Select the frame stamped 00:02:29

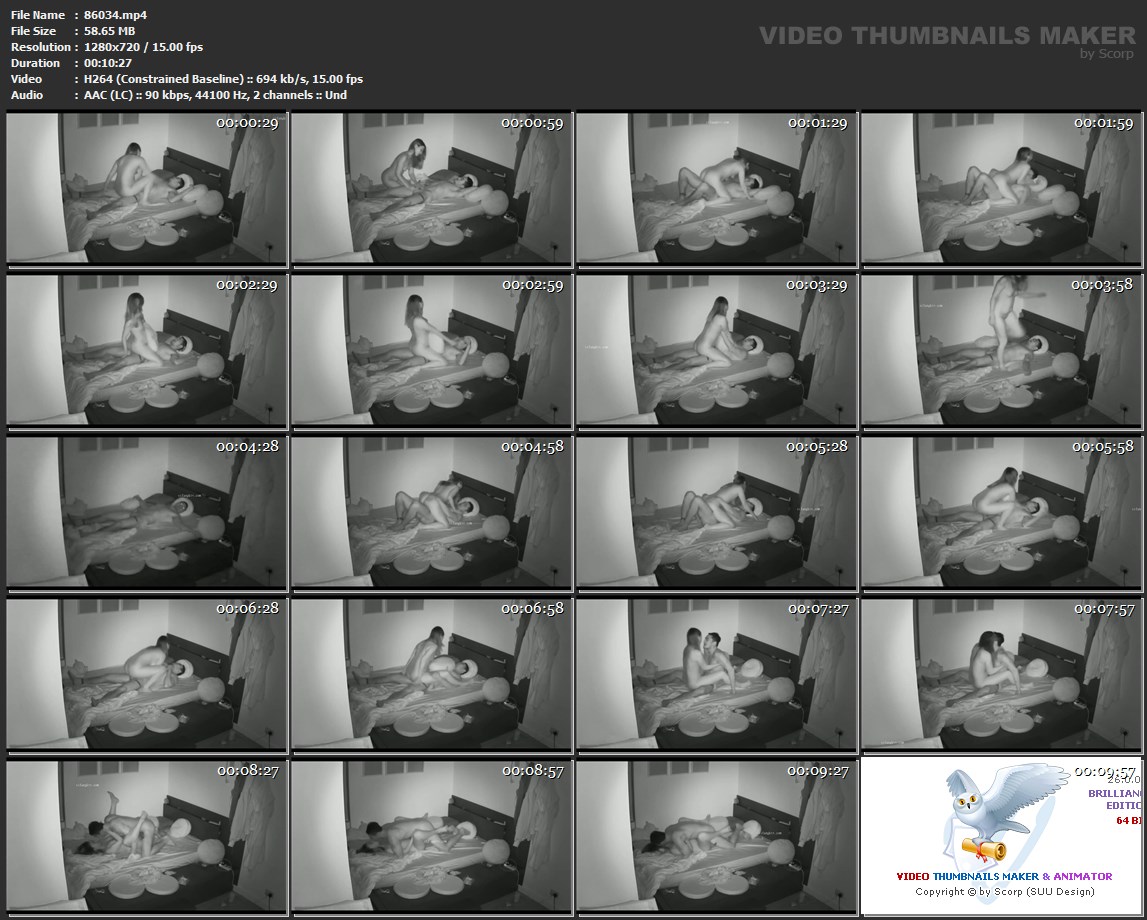[146, 351]
